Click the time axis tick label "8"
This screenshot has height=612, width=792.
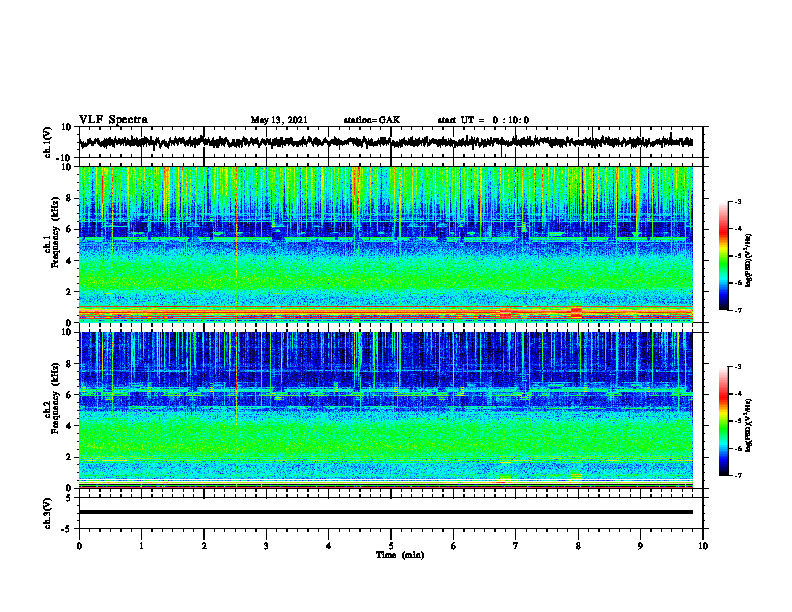point(578,546)
